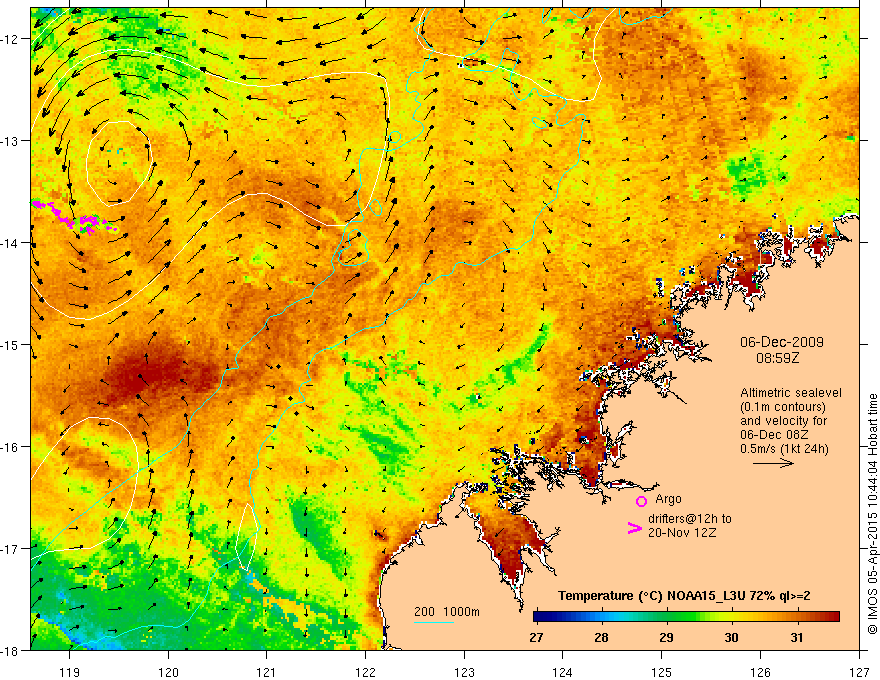The height and width of the screenshot is (680, 880).
Task: Click the "0.5m/s (1kt 24h)" label
Action: [784, 449]
